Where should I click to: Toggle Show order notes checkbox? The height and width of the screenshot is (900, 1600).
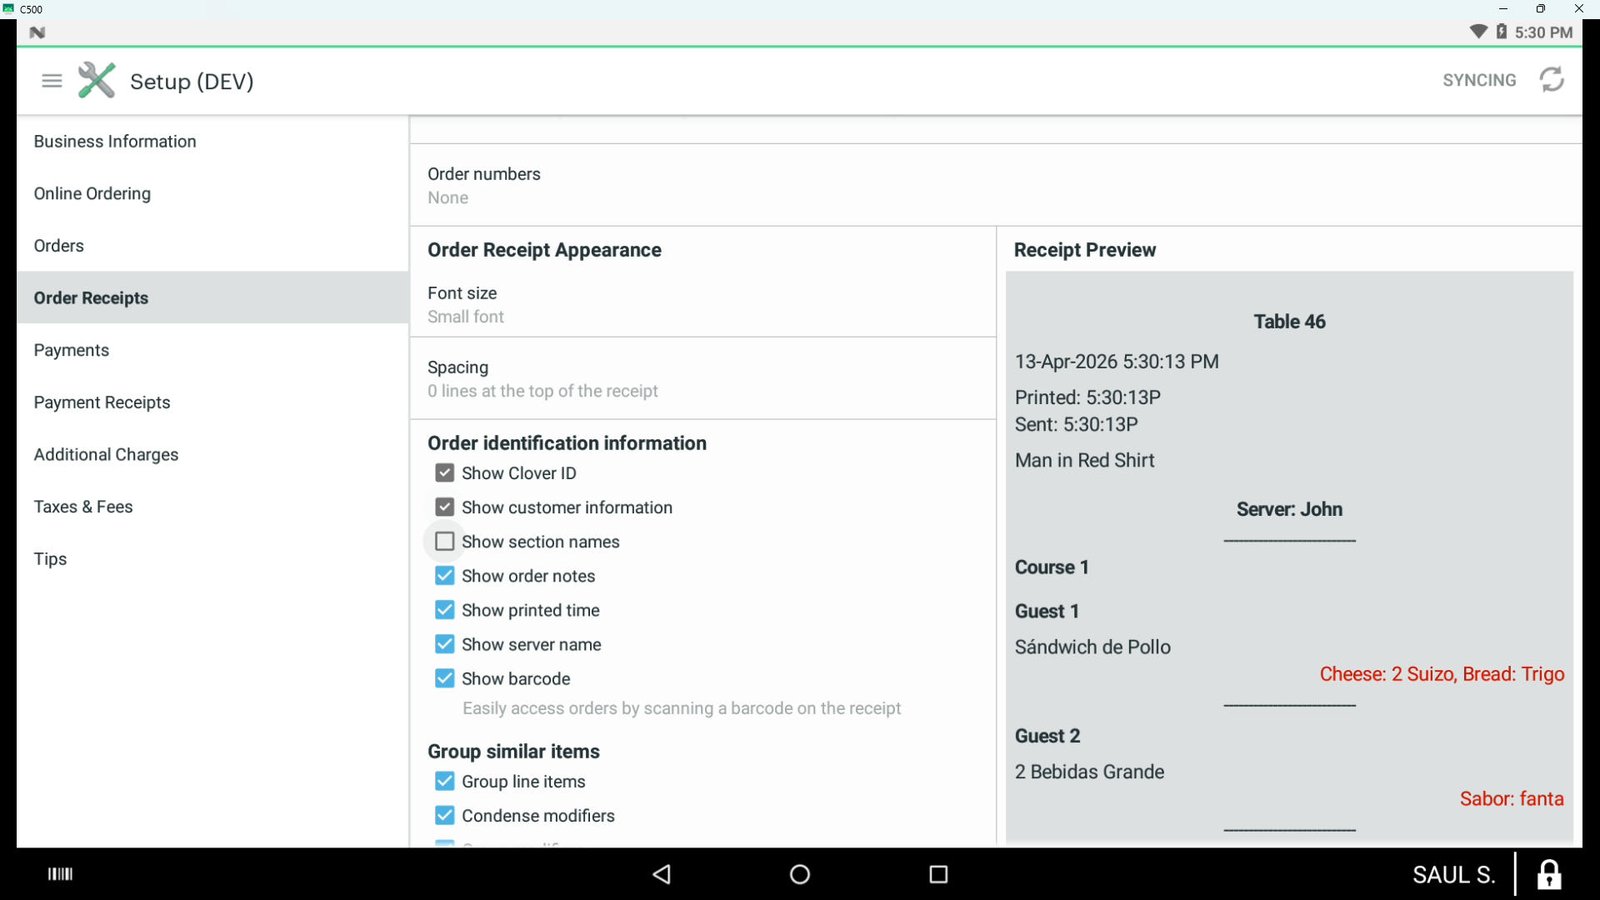tap(445, 576)
